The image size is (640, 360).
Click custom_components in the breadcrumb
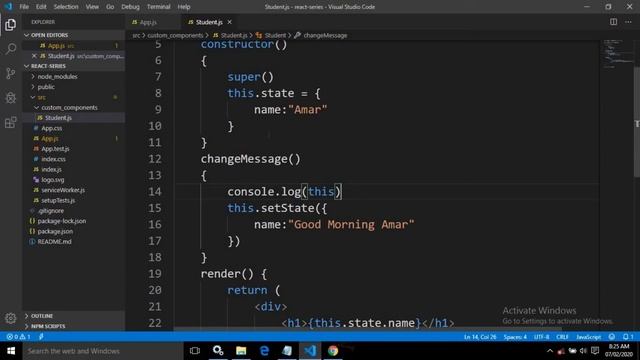[175, 36]
